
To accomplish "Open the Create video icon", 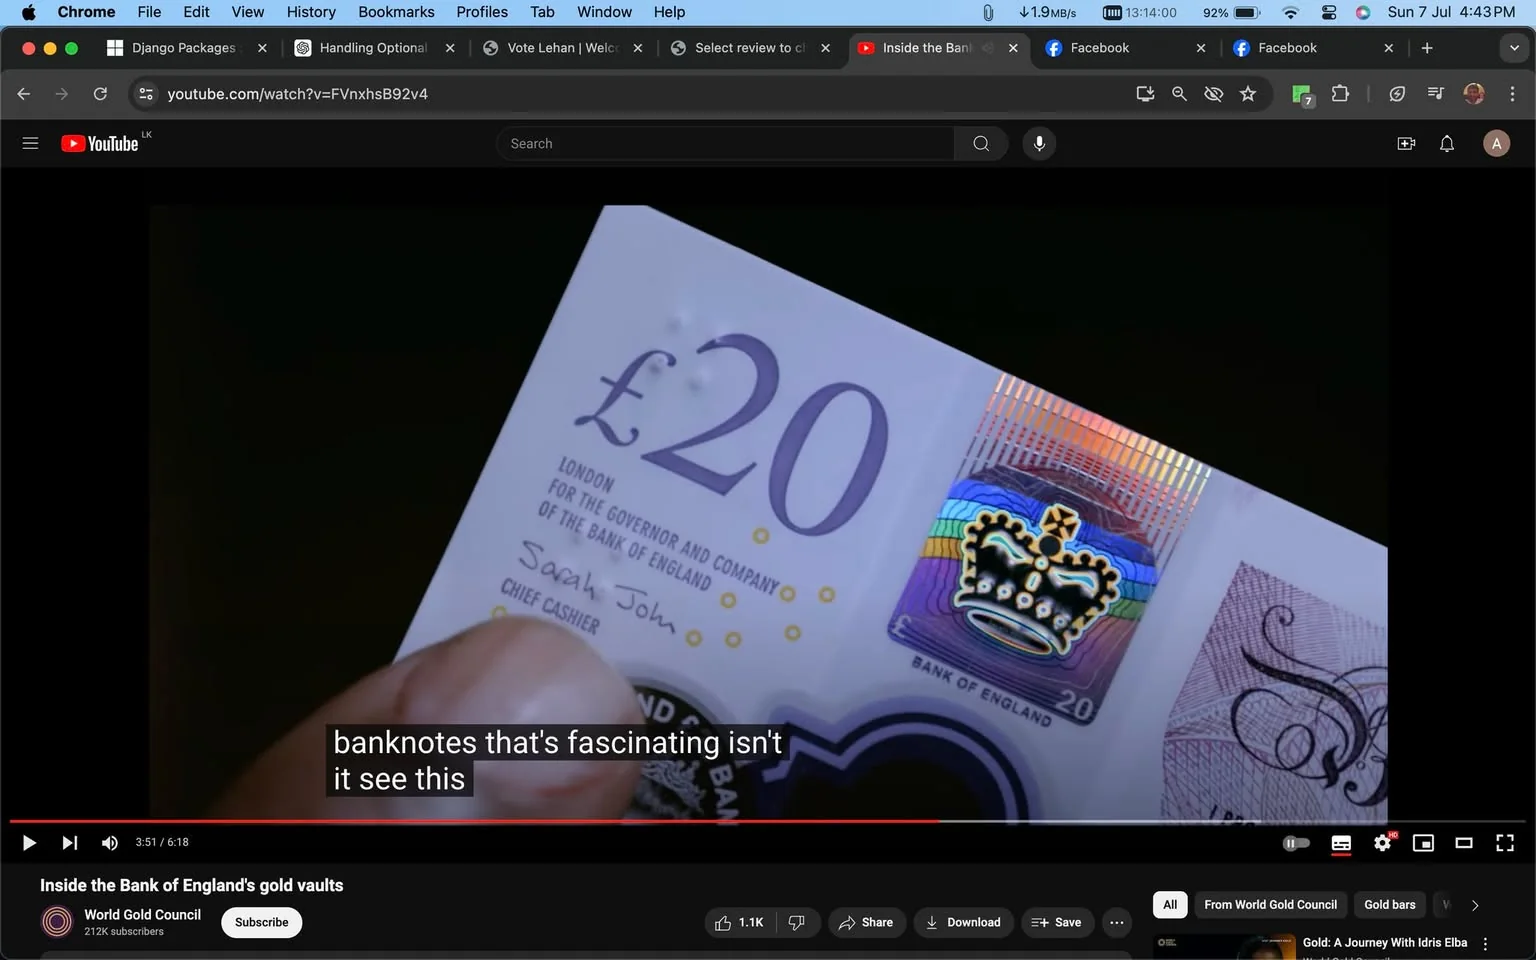I will [x=1406, y=144].
